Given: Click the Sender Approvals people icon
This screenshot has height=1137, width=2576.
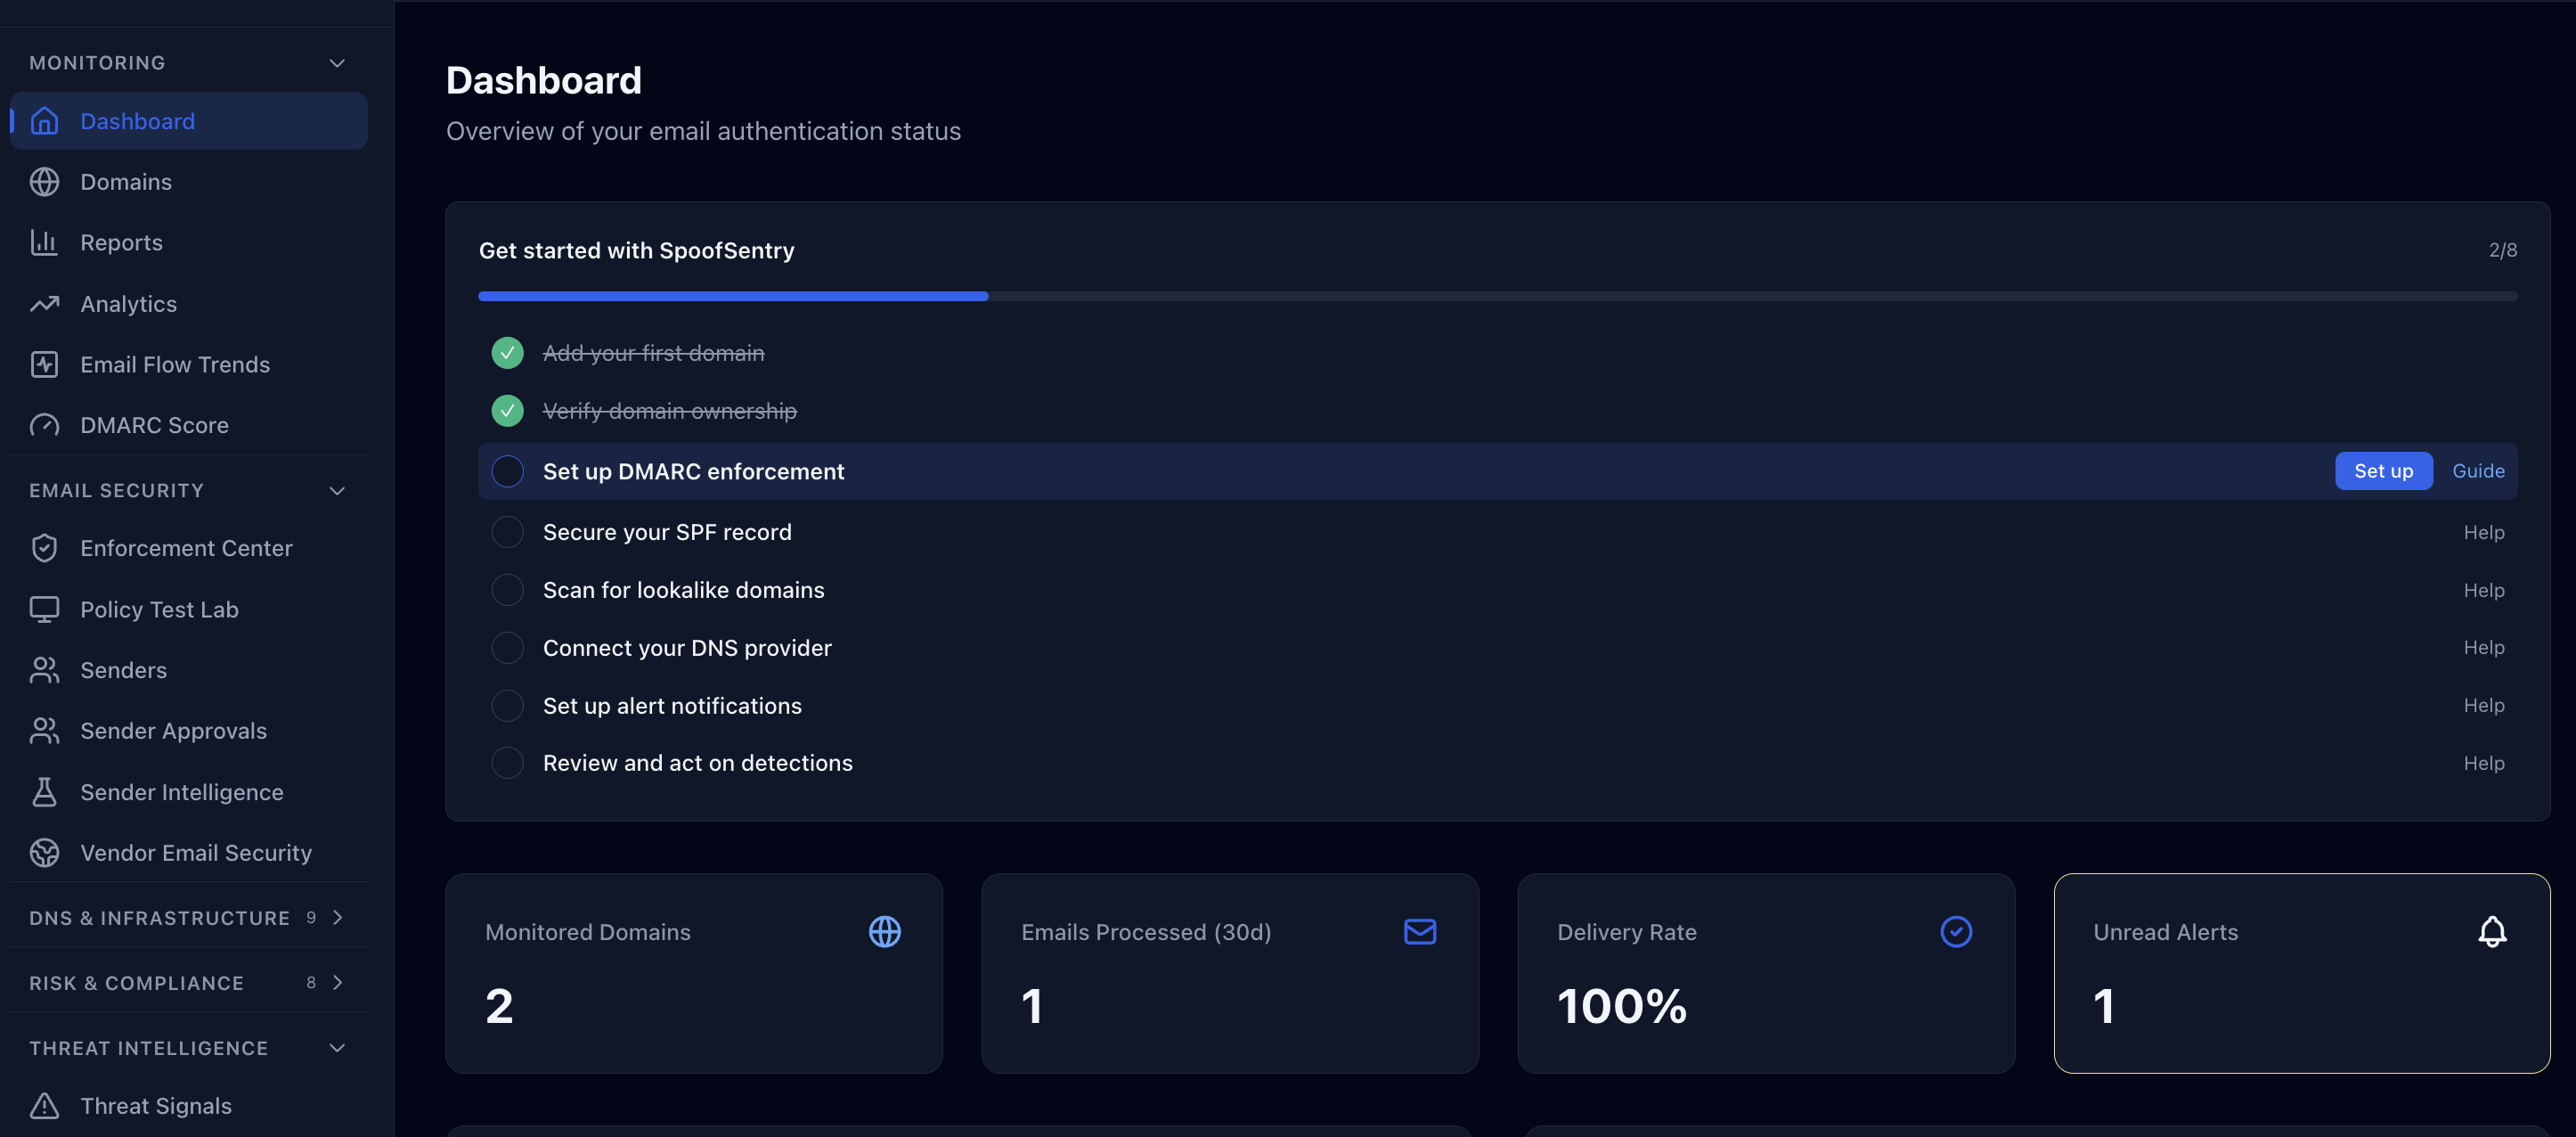Looking at the screenshot, I should tap(44, 730).
